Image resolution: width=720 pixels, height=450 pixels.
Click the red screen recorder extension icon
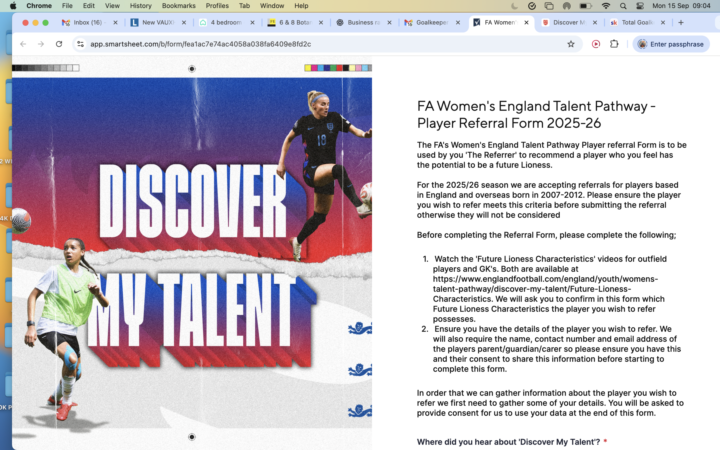[x=596, y=44]
